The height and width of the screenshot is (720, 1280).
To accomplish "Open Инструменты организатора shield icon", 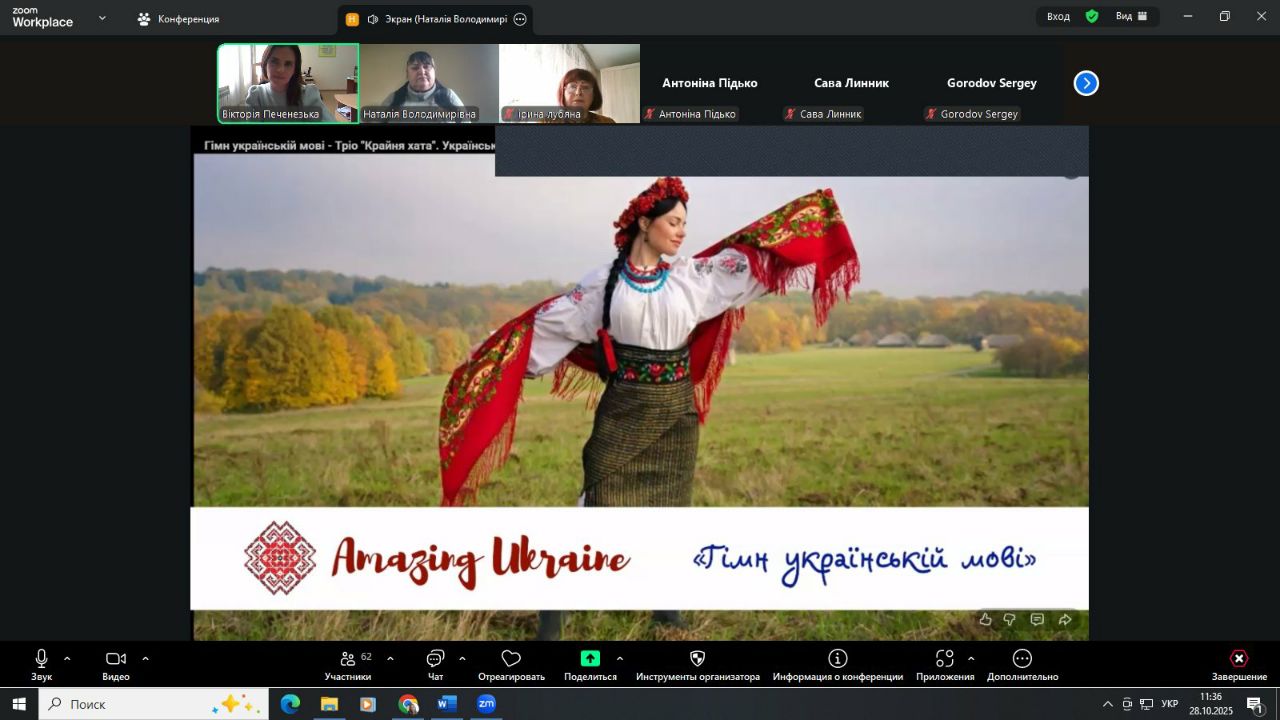I will pyautogui.click(x=698, y=660).
